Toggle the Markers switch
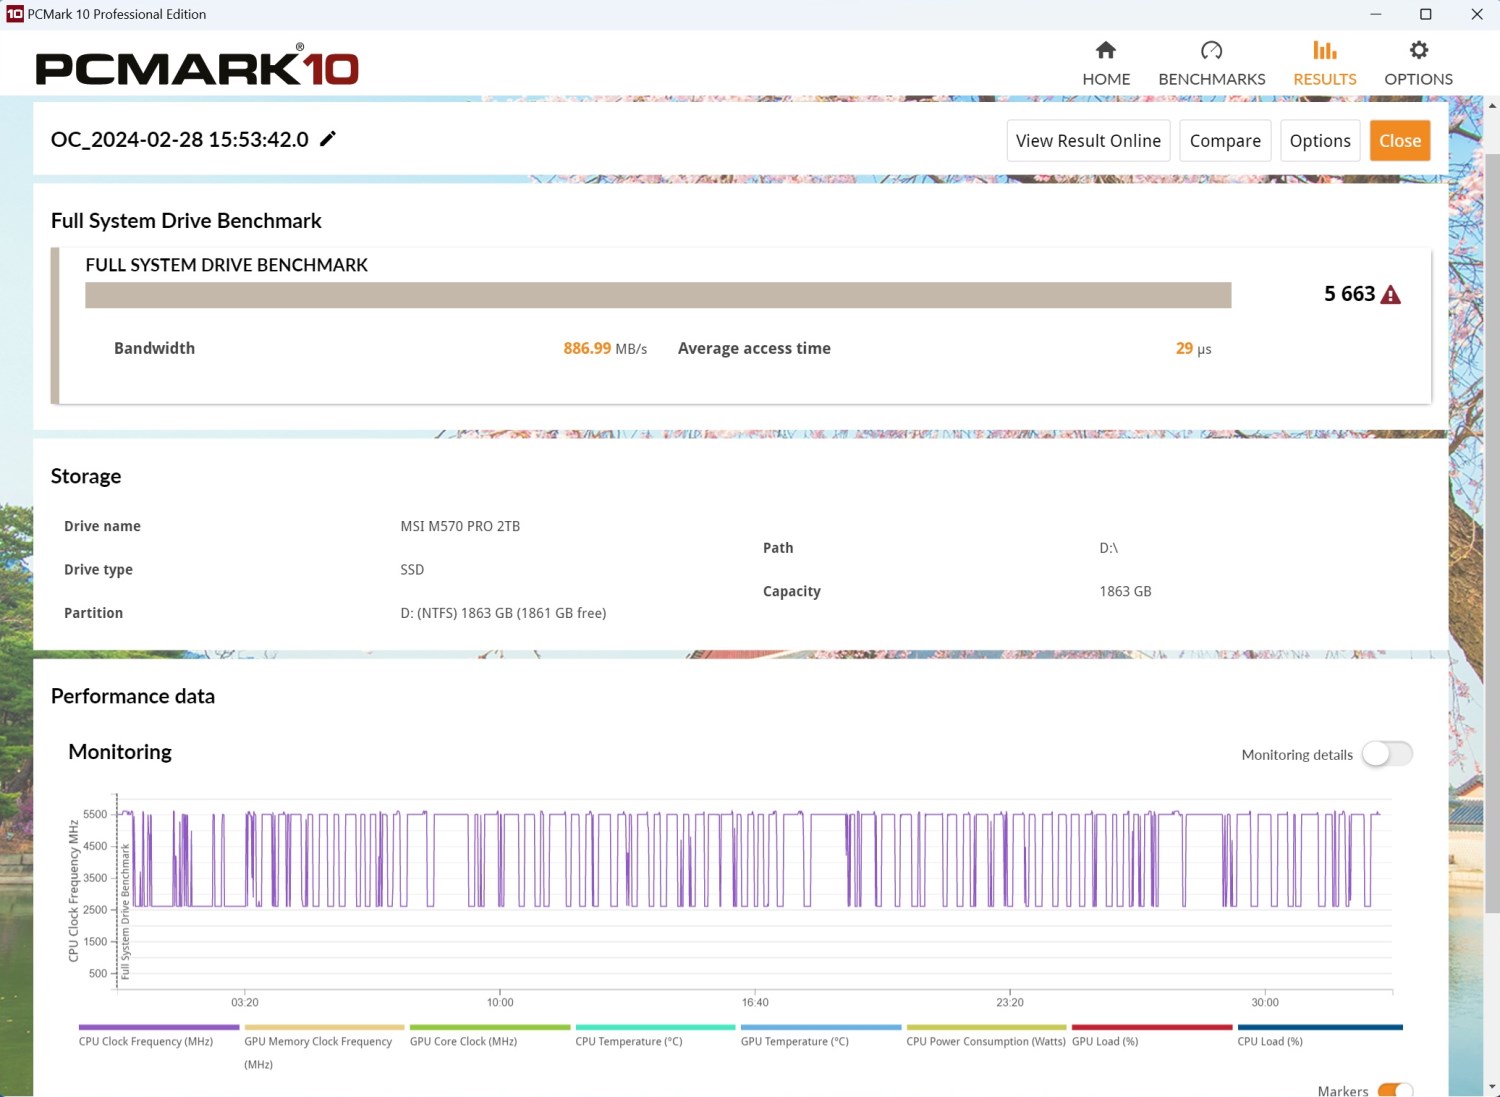This screenshot has height=1097, width=1500. pos(1395,1090)
